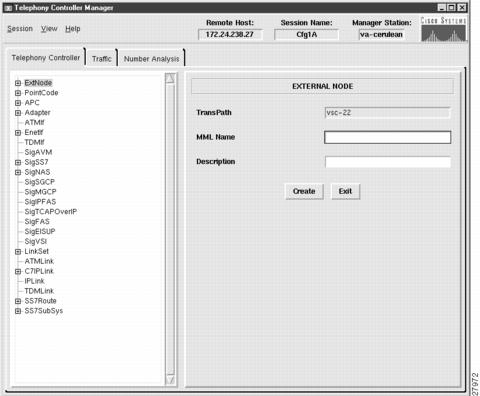Expand the Adapter tree node
Viewport: 480px width, 396px height.
[18, 113]
